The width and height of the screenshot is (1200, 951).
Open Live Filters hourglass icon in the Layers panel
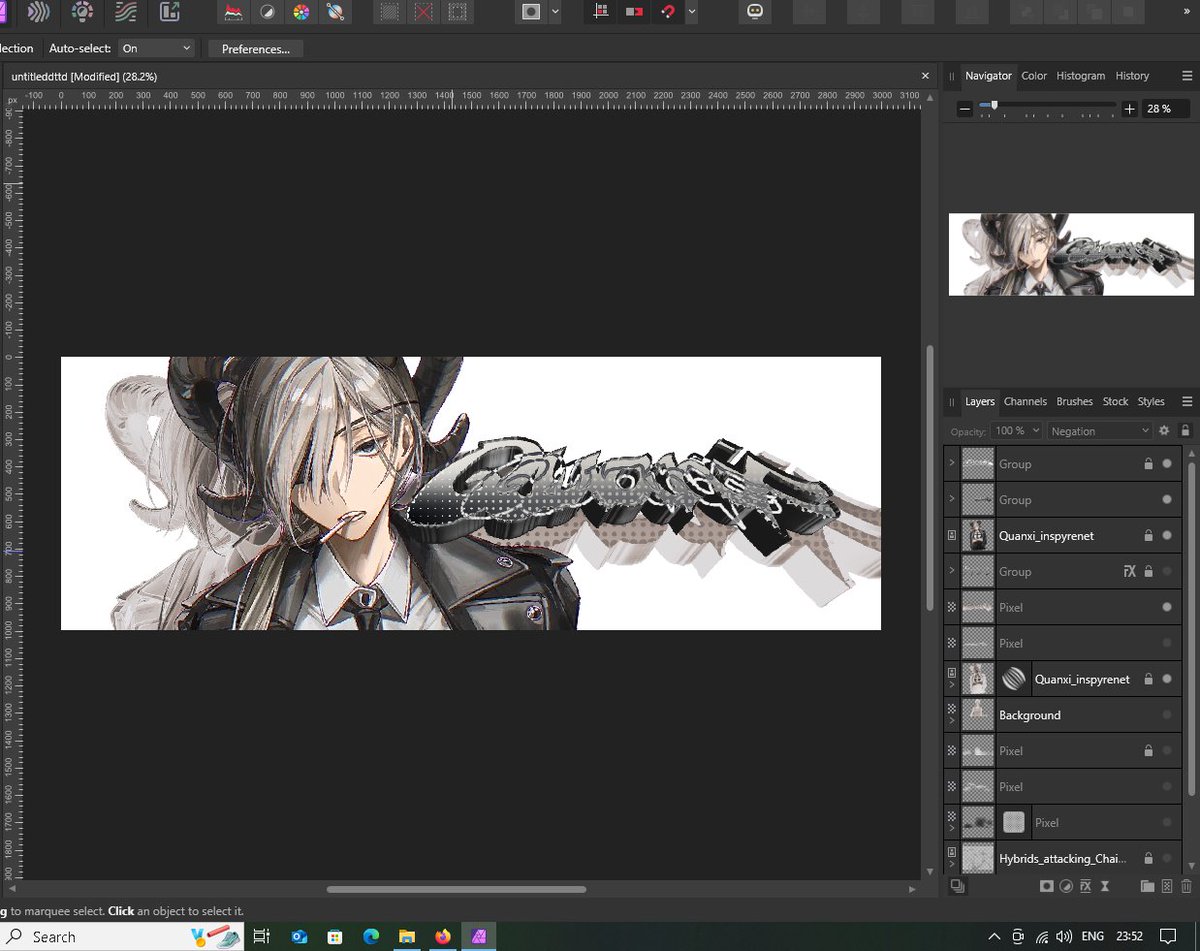[x=1105, y=886]
